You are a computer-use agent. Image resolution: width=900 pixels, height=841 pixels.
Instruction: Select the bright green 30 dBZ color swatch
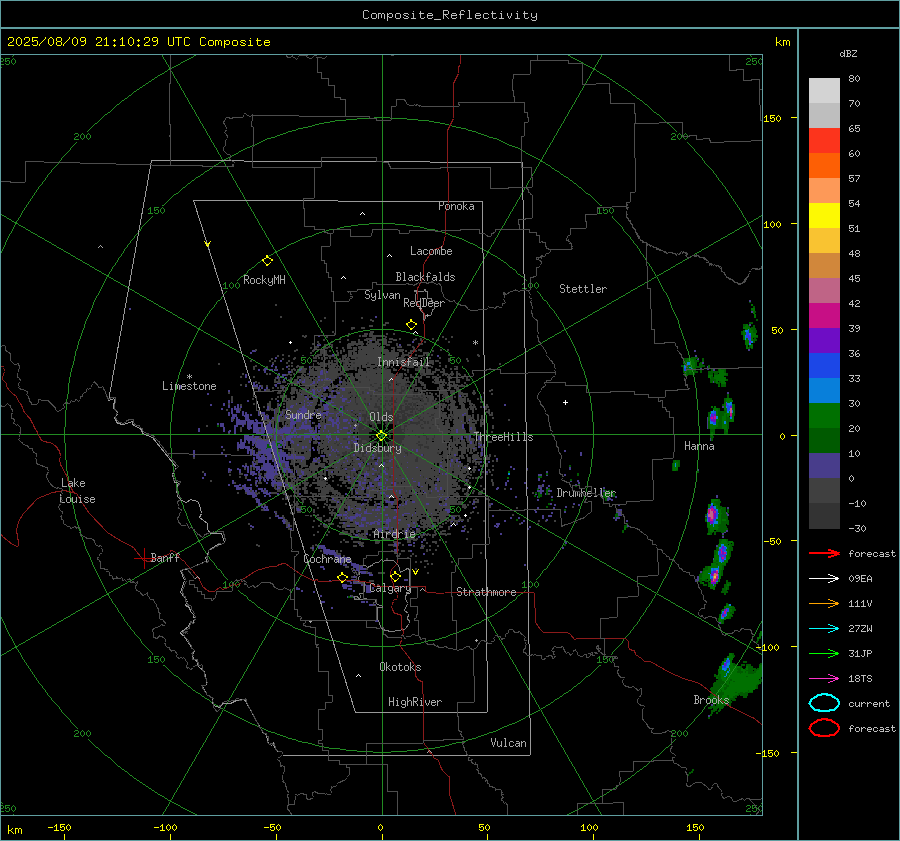click(x=824, y=415)
